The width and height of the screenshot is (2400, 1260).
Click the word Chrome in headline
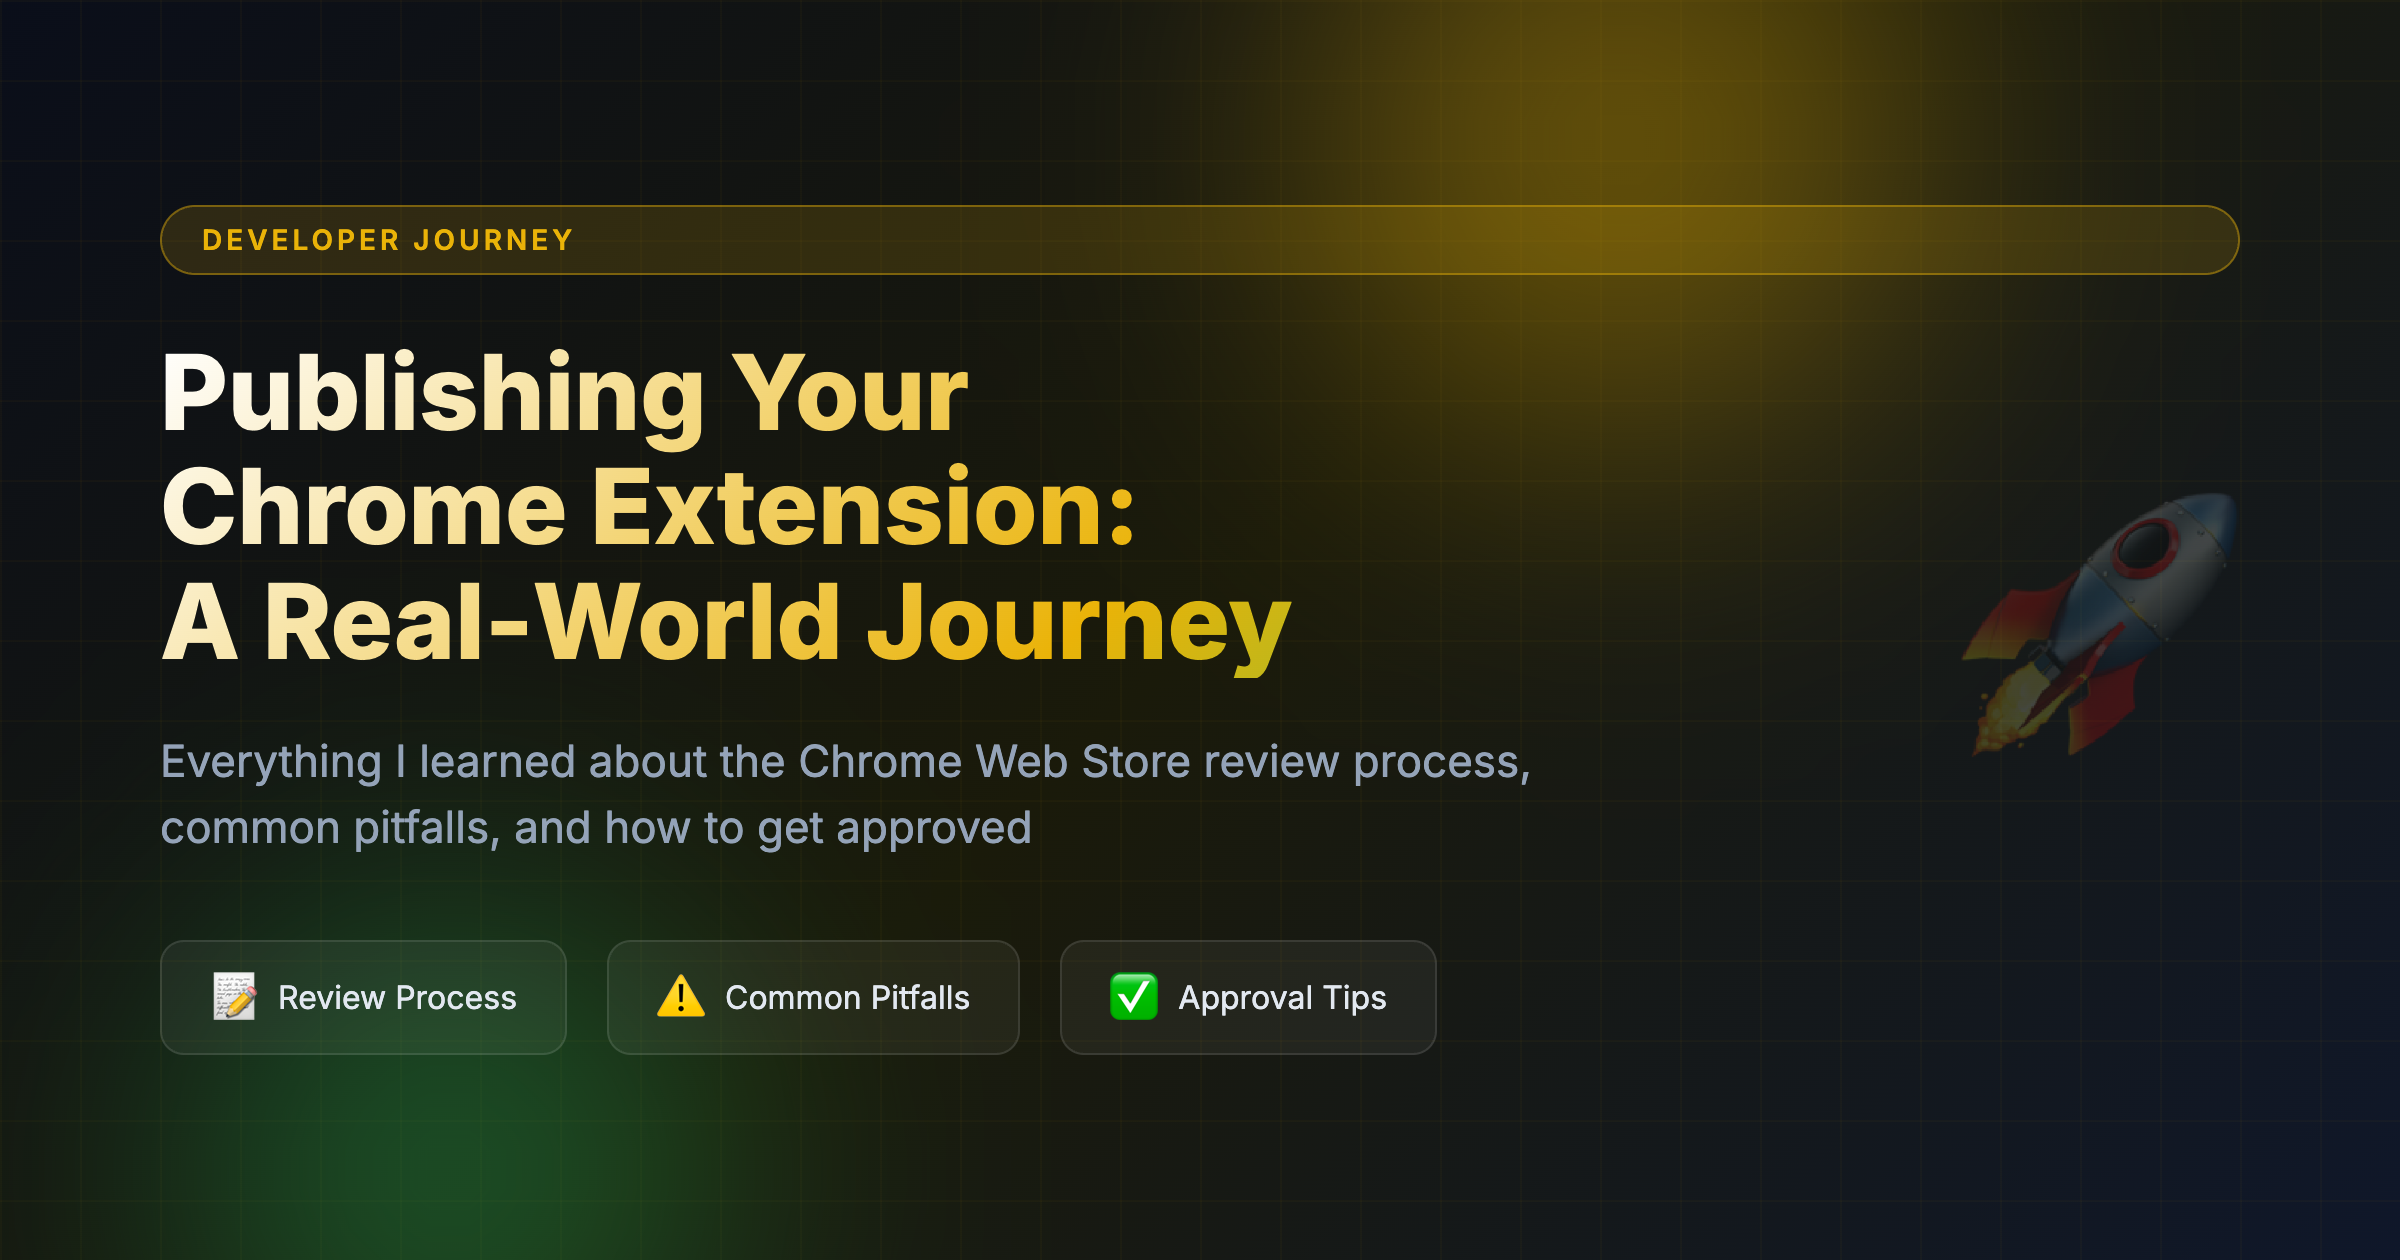click(364, 508)
